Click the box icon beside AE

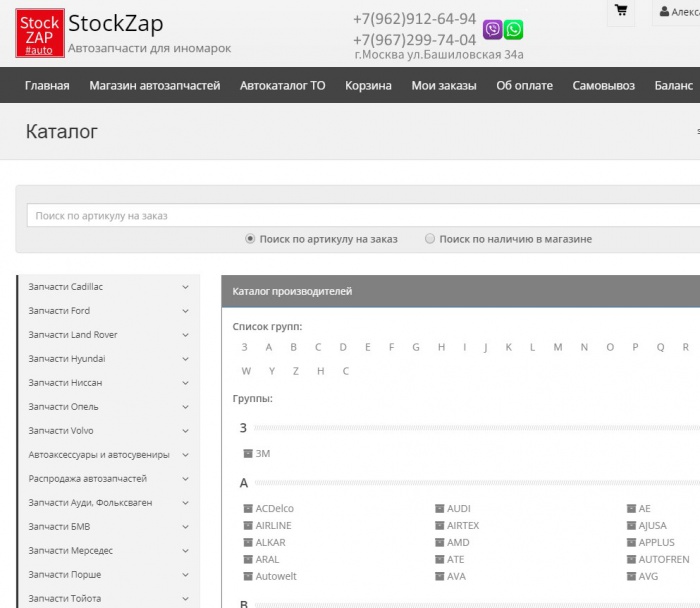click(631, 508)
